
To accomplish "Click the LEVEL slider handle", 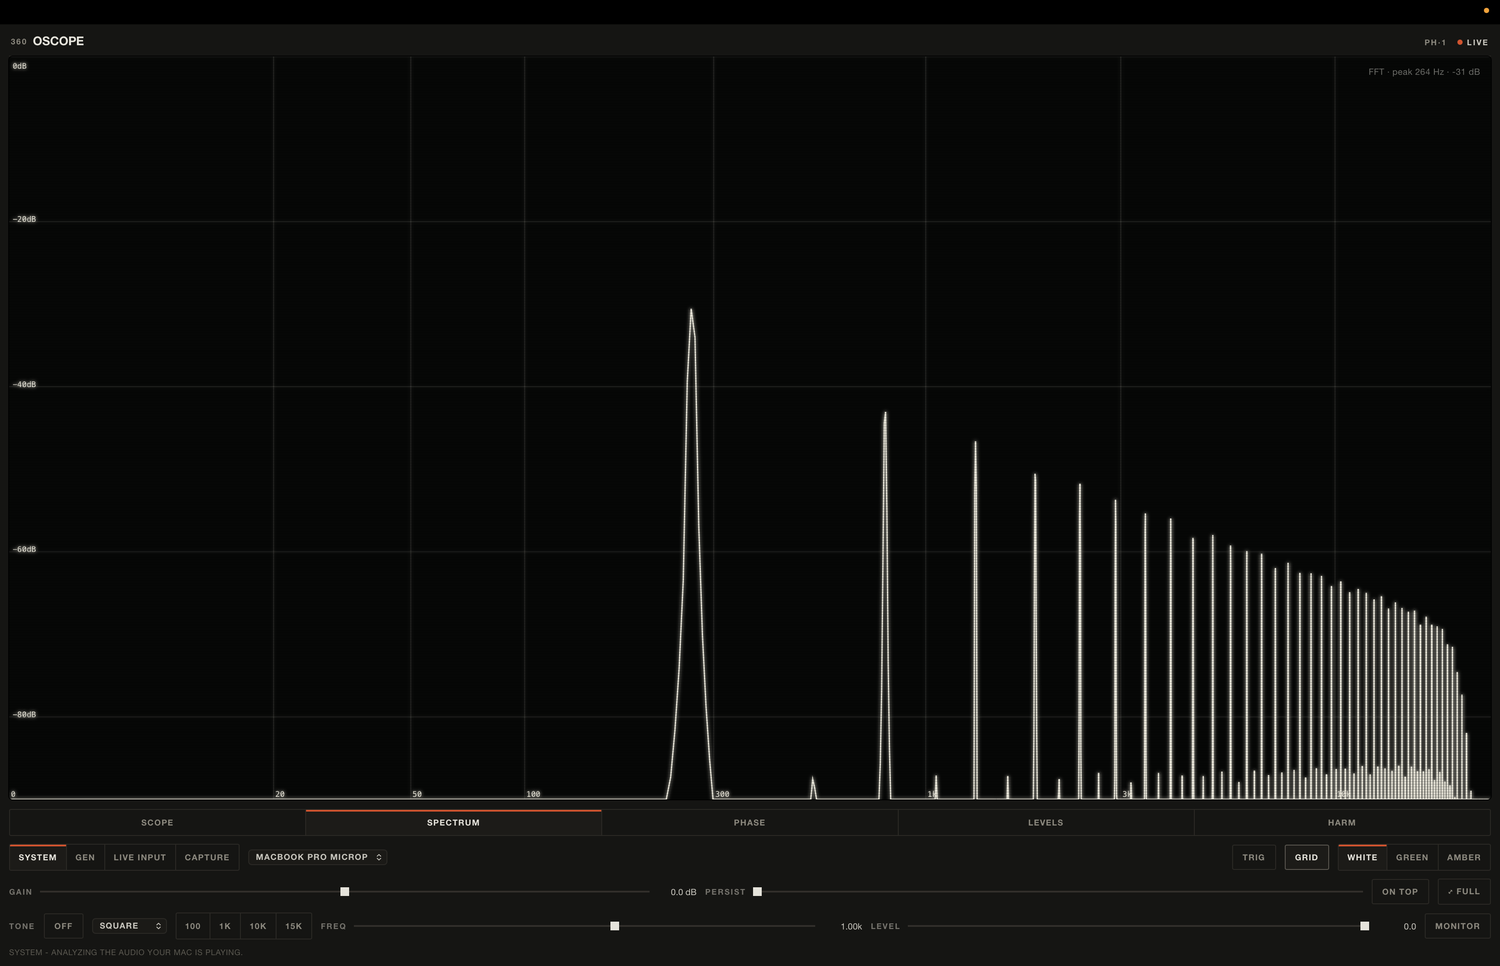I will pos(1364,926).
